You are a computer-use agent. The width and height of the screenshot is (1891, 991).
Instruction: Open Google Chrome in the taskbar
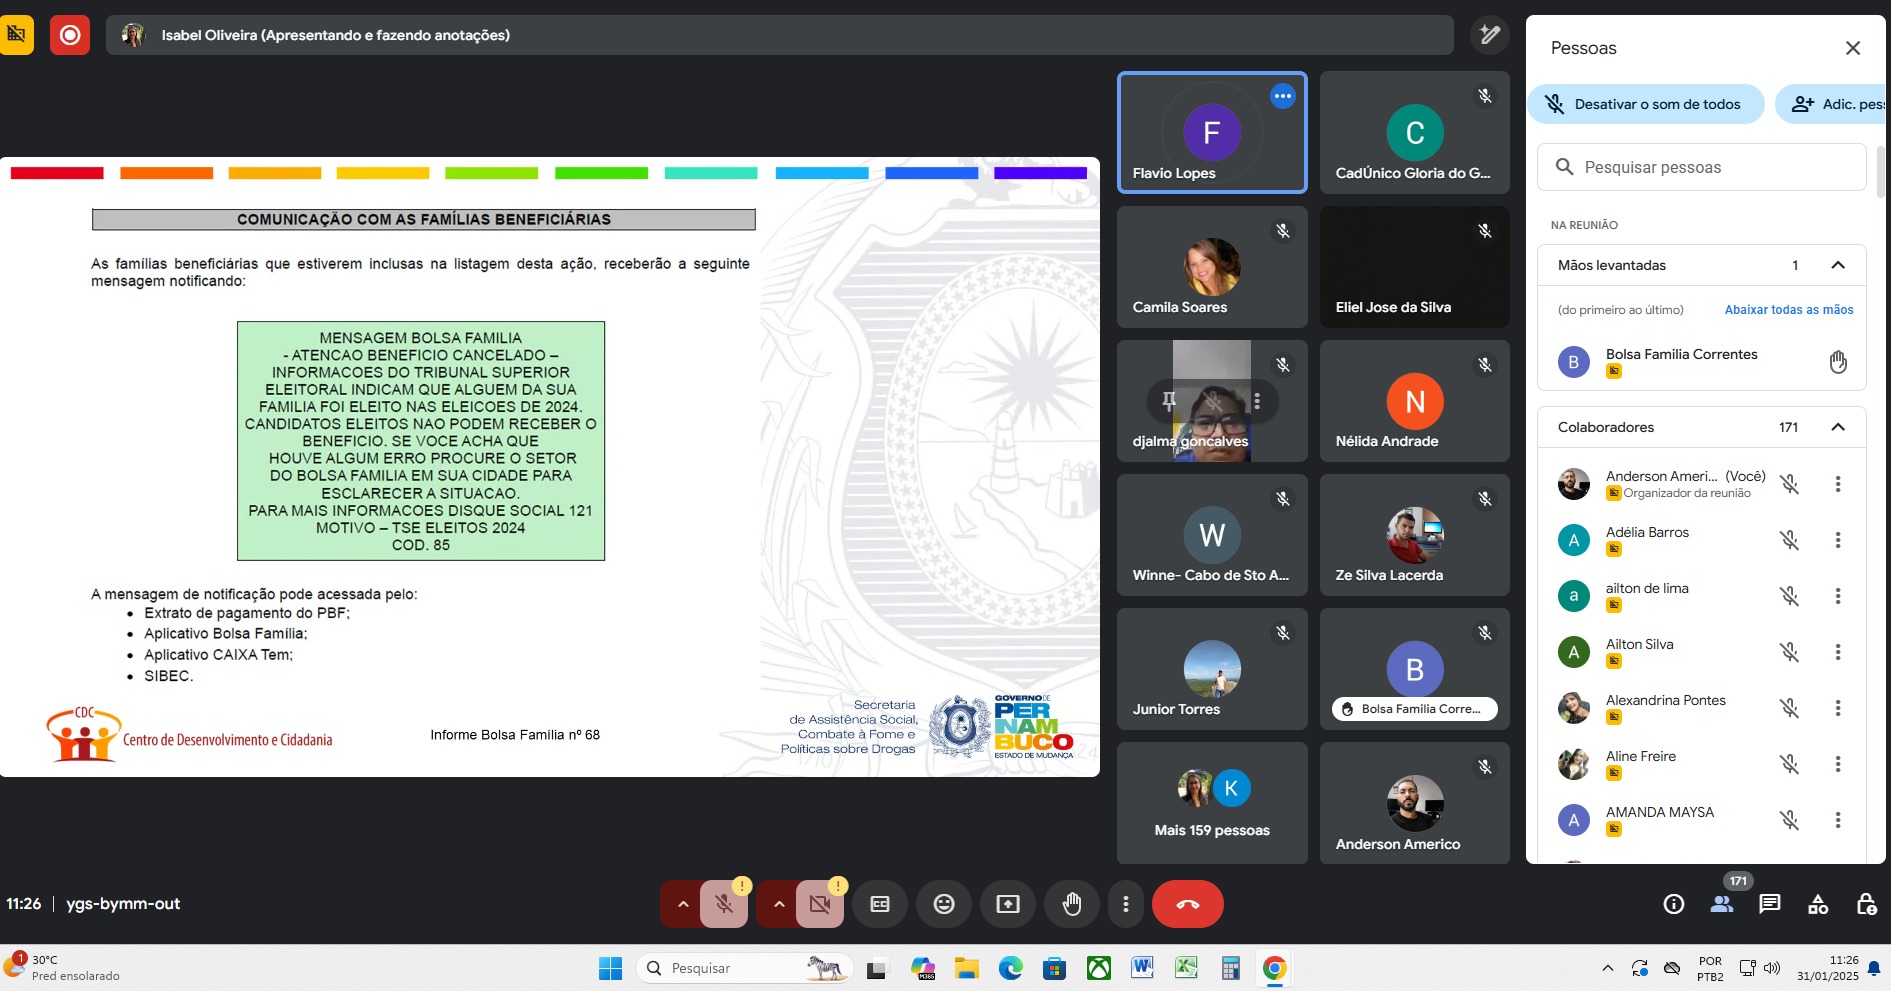1273,968
